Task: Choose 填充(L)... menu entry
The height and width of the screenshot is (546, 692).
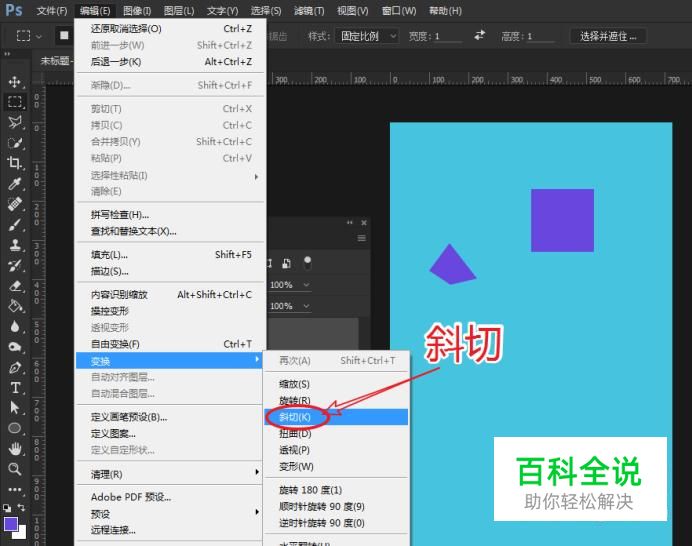Action: [171, 255]
